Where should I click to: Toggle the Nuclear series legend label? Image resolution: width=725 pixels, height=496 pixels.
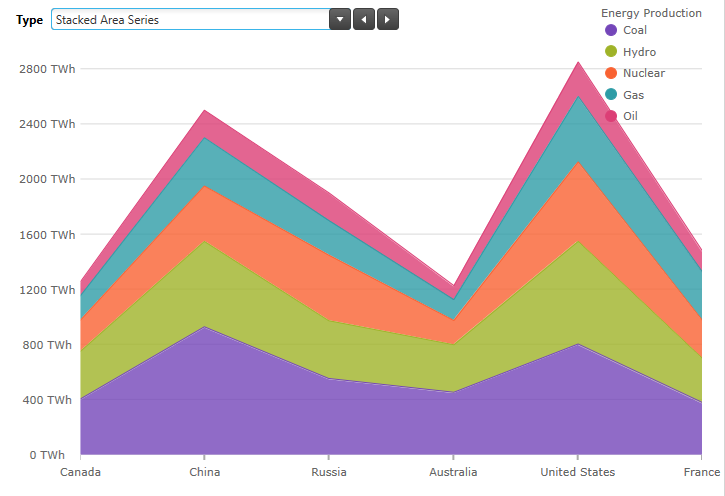[x=643, y=73]
